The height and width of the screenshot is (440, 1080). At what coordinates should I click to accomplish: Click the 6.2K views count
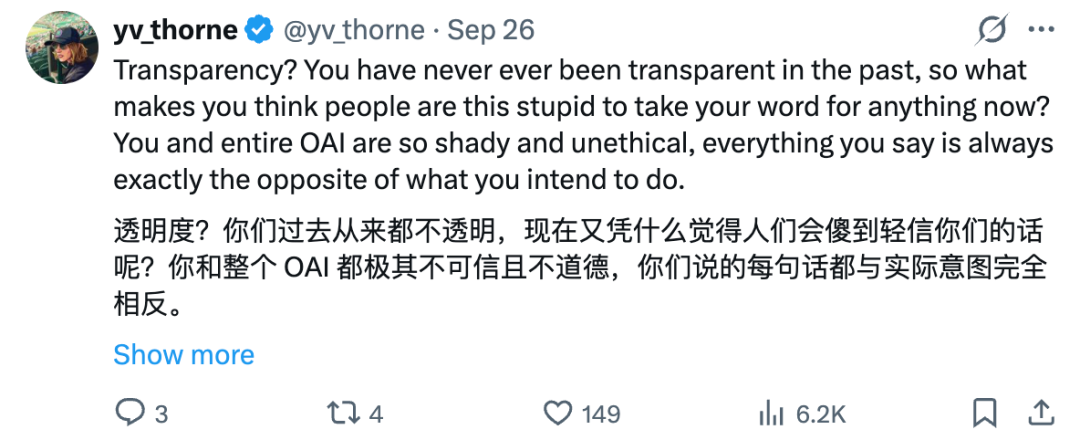click(x=820, y=414)
